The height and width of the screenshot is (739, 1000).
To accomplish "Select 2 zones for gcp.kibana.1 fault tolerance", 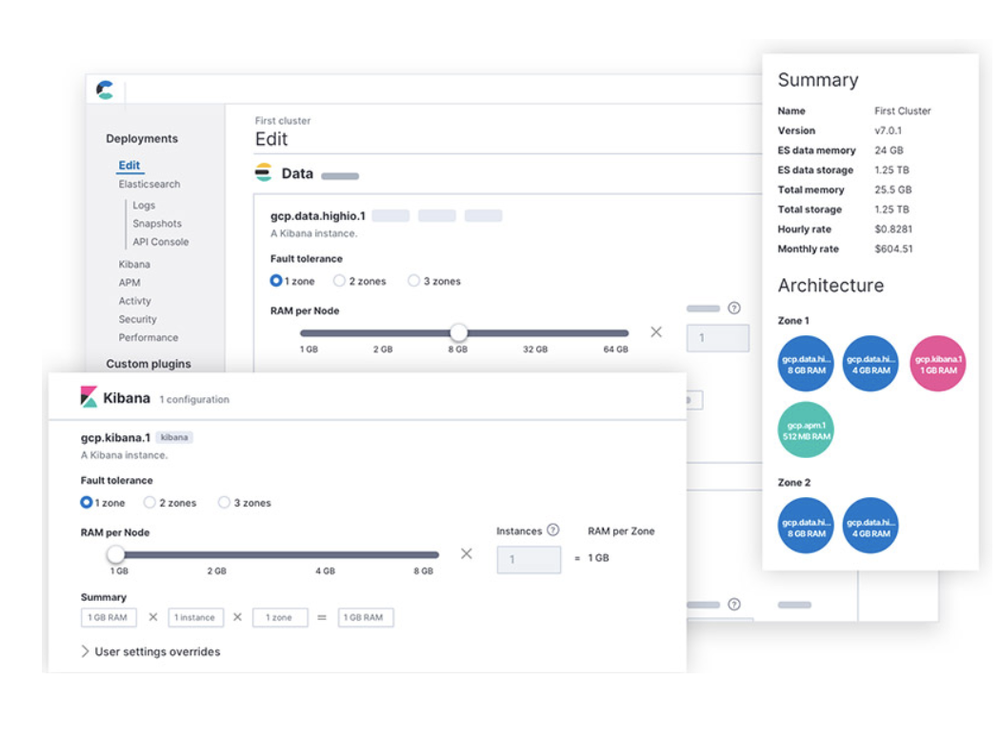I will pos(150,502).
